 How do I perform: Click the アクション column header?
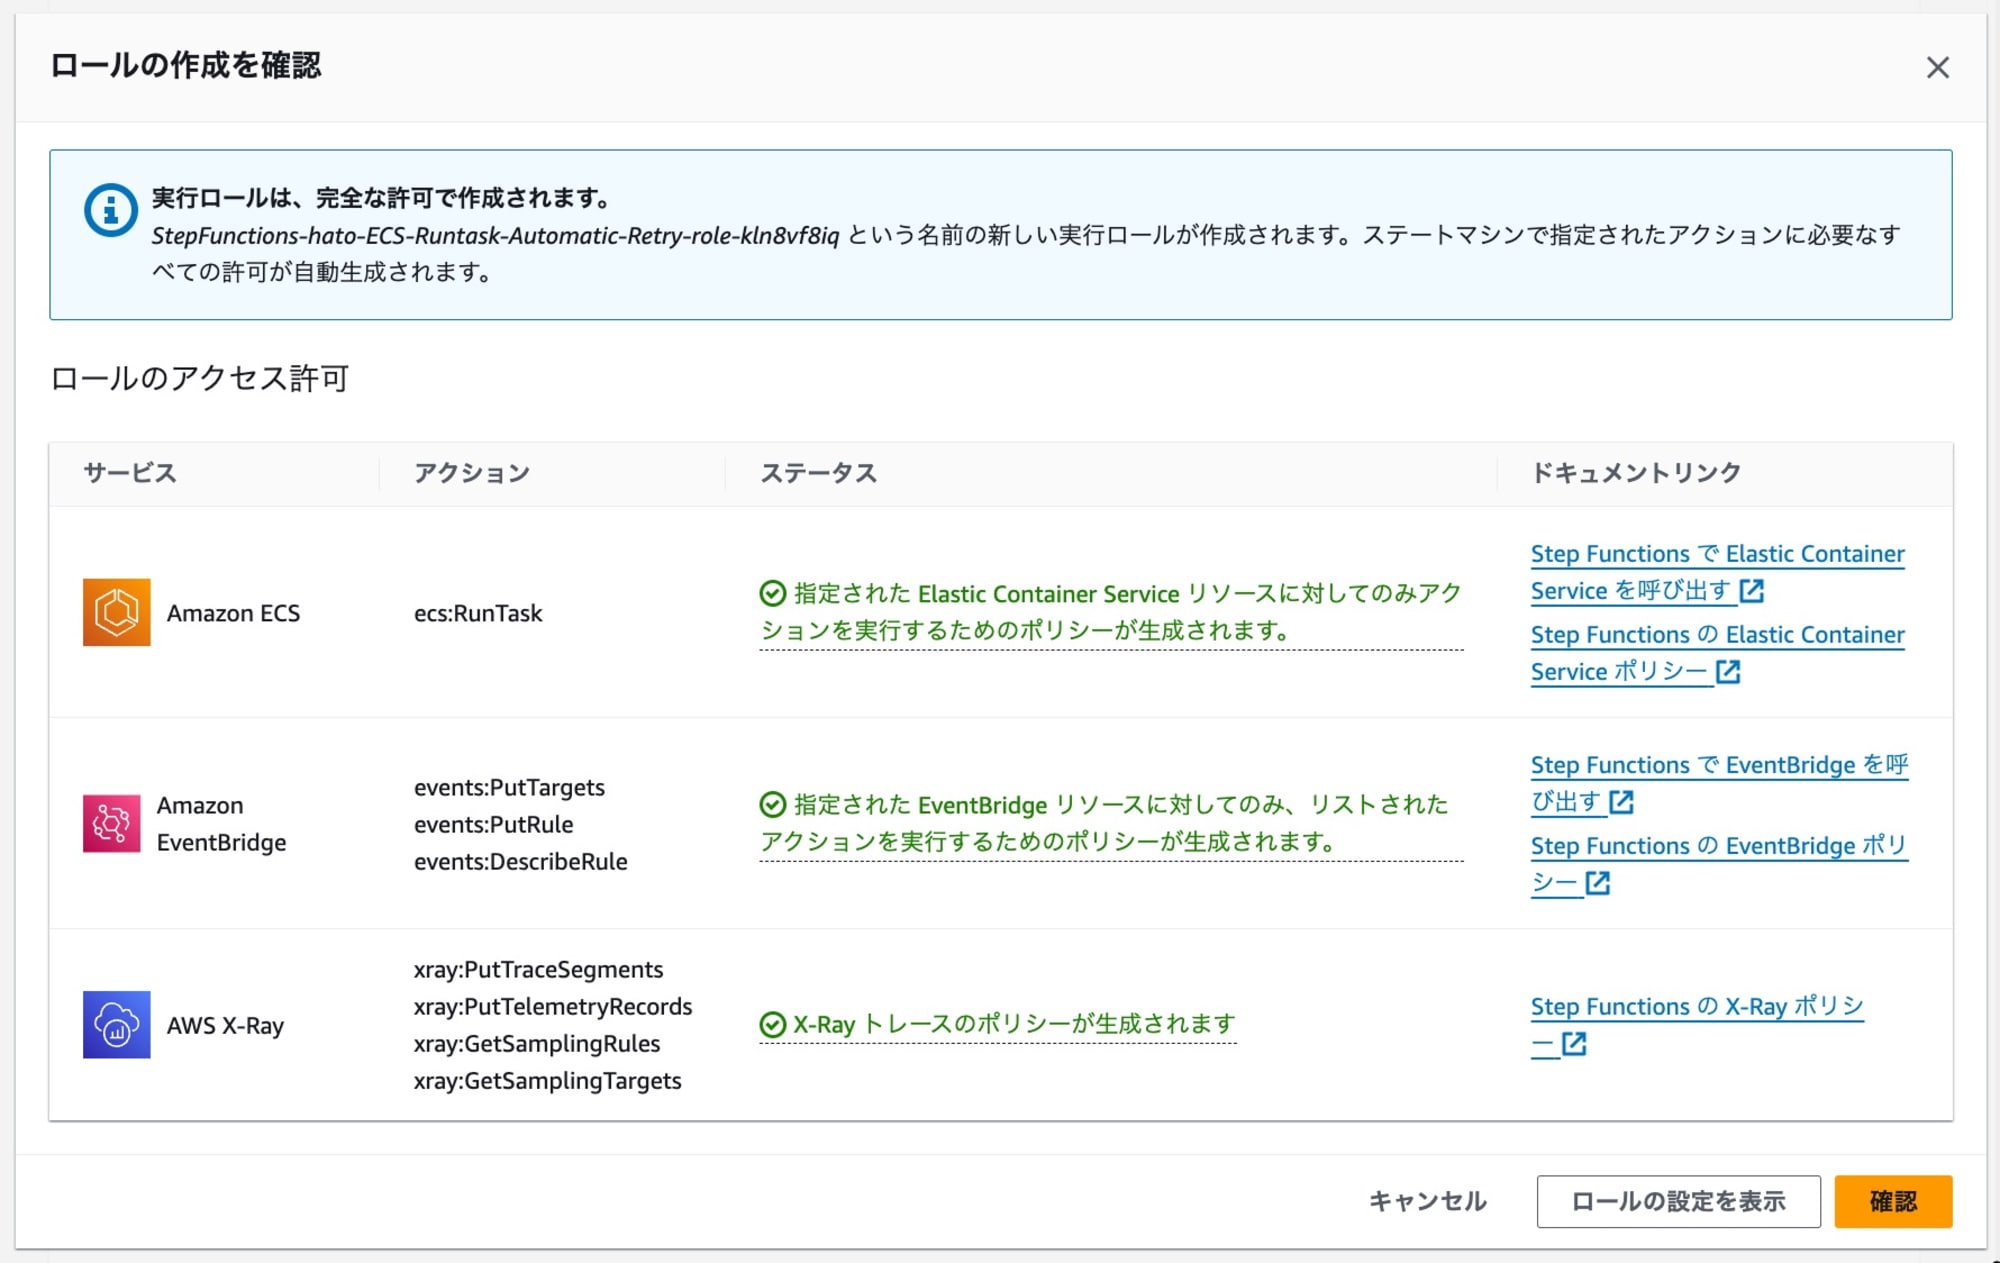tap(472, 472)
